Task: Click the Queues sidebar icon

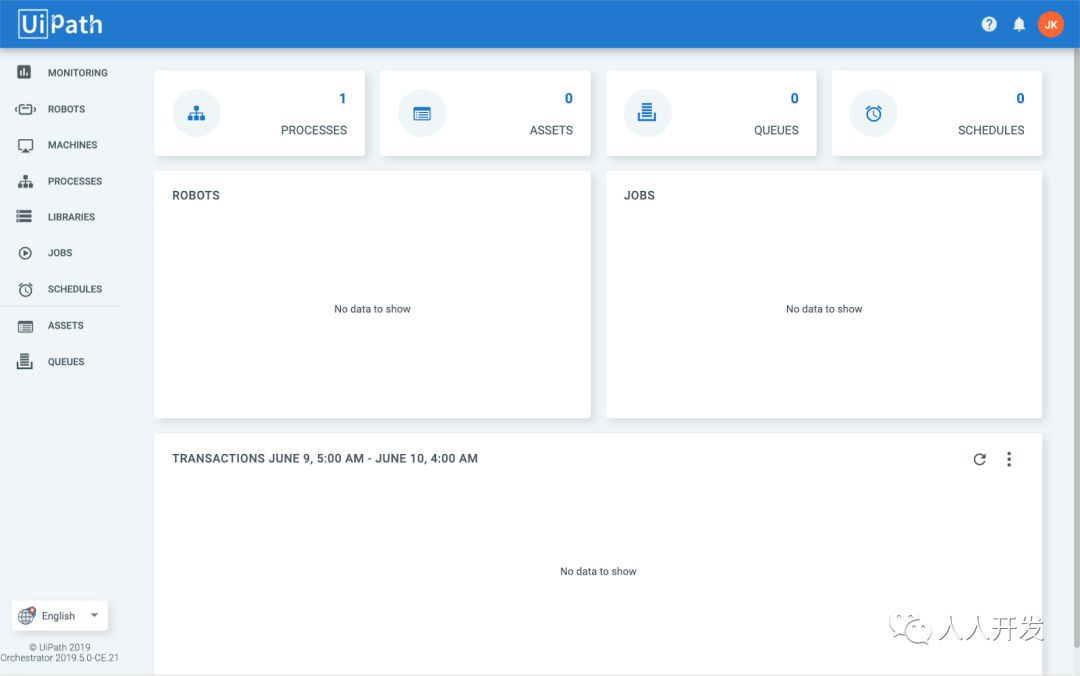Action: point(25,361)
